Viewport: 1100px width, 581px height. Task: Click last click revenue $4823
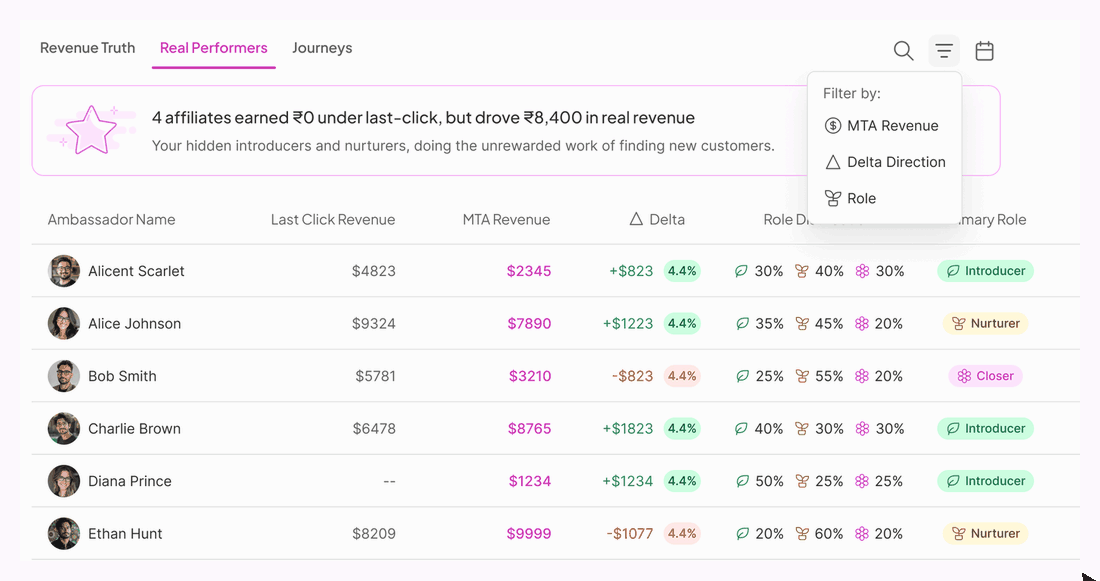[374, 271]
